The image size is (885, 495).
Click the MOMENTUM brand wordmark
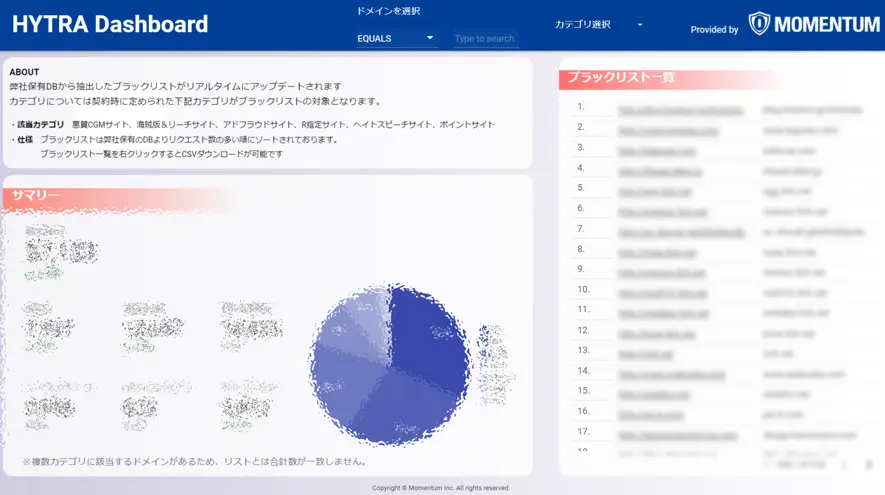coord(827,25)
